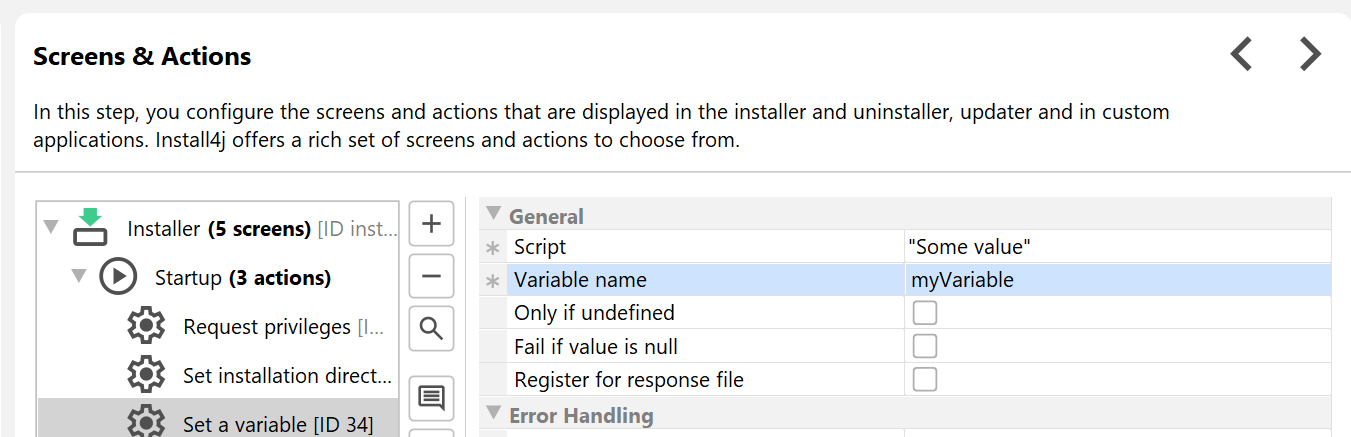Collapse the Installer tree node
The image size is (1351, 437).
(x=51, y=228)
